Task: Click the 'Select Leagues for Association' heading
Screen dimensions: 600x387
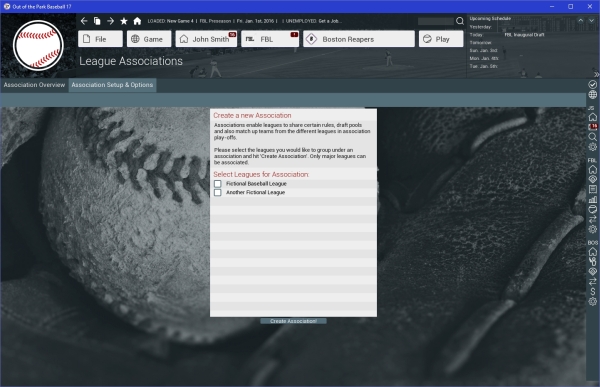Action: click(261, 175)
